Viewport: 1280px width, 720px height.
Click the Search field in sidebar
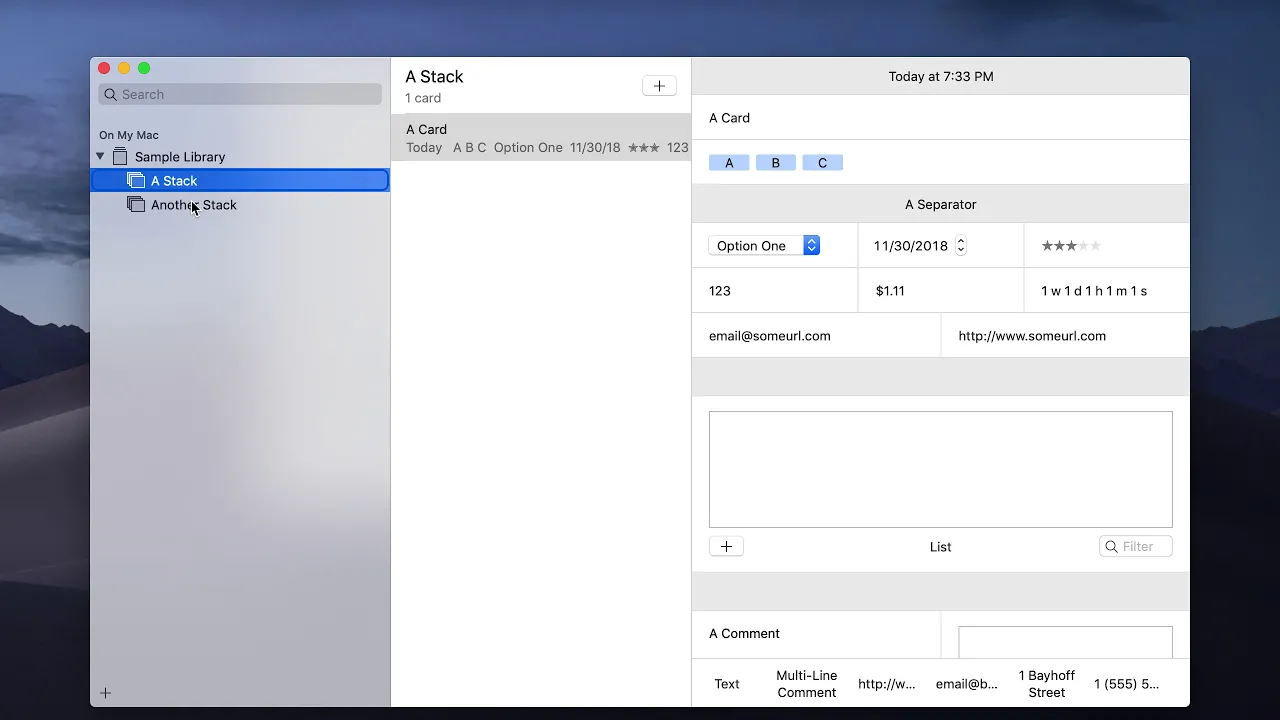[x=240, y=95]
